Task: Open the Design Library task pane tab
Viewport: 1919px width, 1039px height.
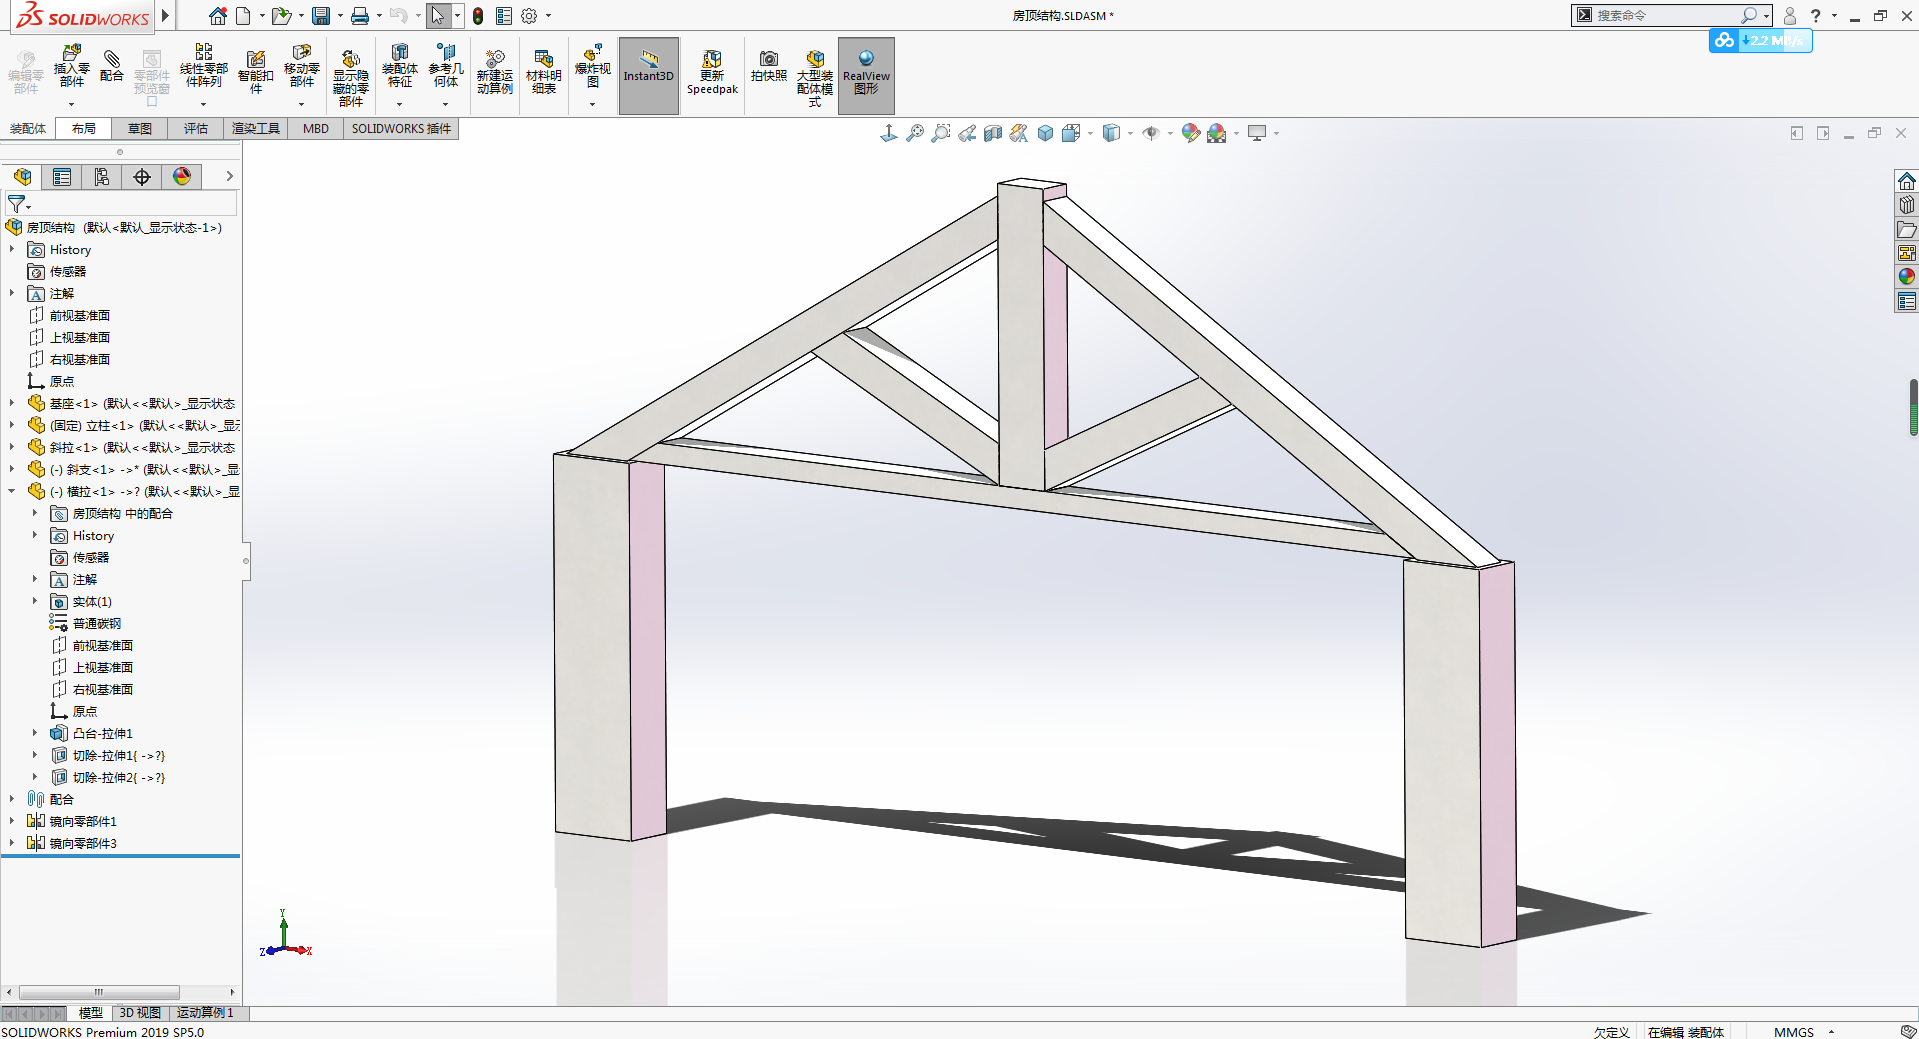Action: 1907,205
